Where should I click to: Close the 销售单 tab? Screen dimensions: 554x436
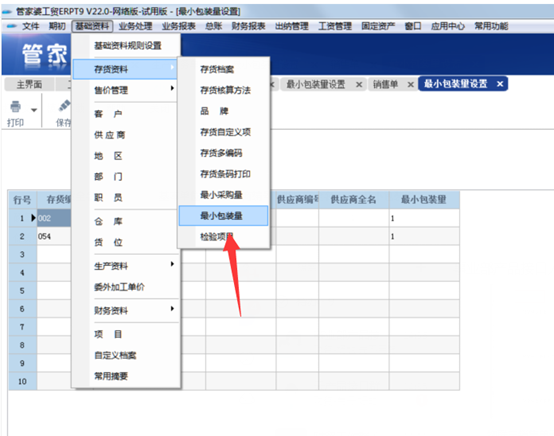click(x=411, y=85)
